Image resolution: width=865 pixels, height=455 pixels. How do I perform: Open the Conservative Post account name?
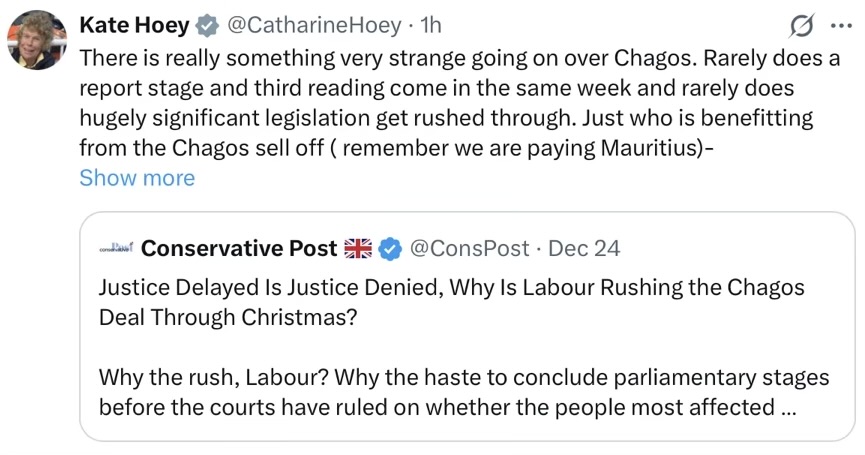[x=239, y=247]
